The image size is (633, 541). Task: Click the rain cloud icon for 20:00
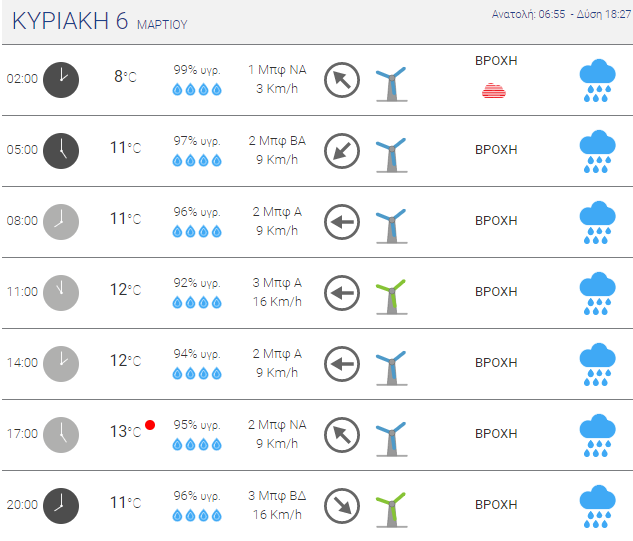597,506
